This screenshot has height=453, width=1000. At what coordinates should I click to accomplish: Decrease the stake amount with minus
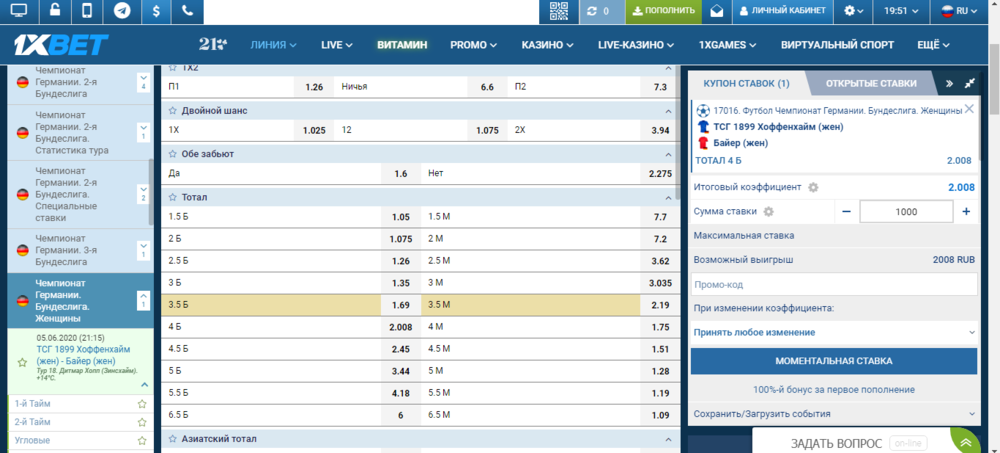[846, 211]
